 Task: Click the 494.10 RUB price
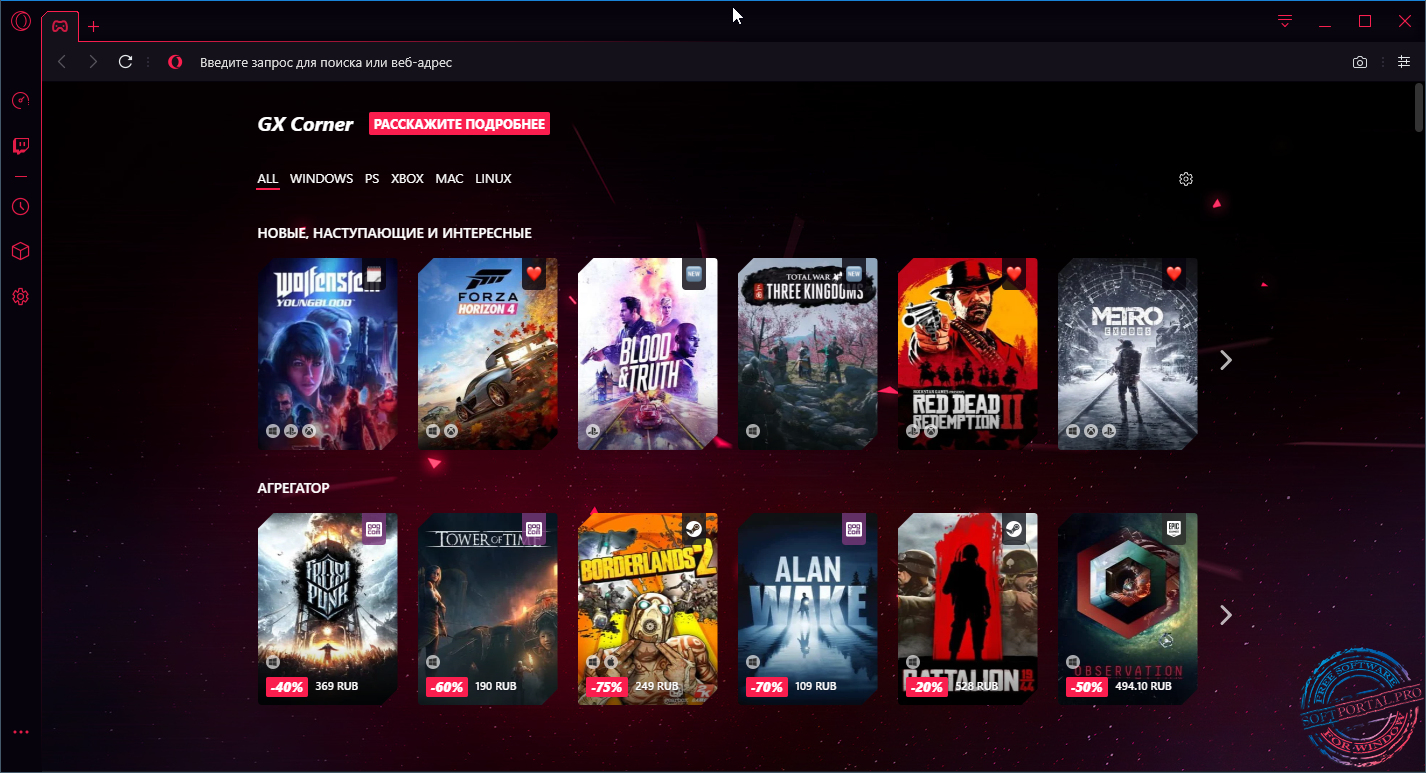coord(1143,687)
